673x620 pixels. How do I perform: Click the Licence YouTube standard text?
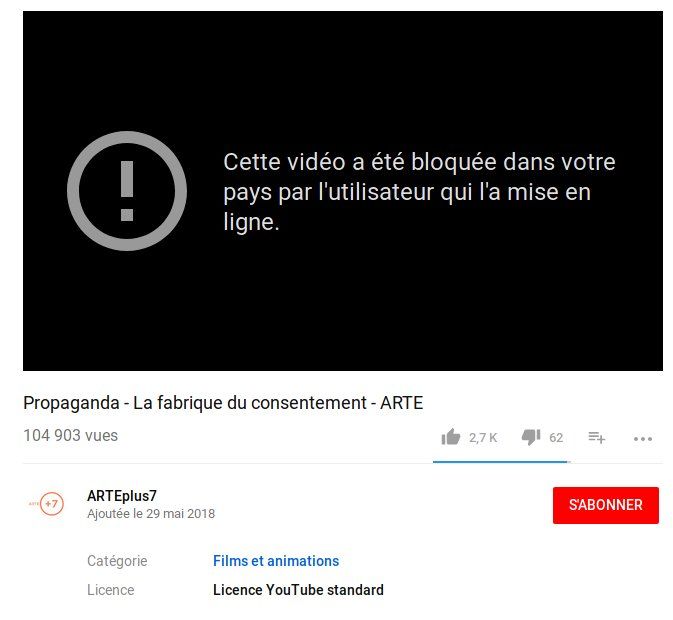pyautogui.click(x=298, y=590)
